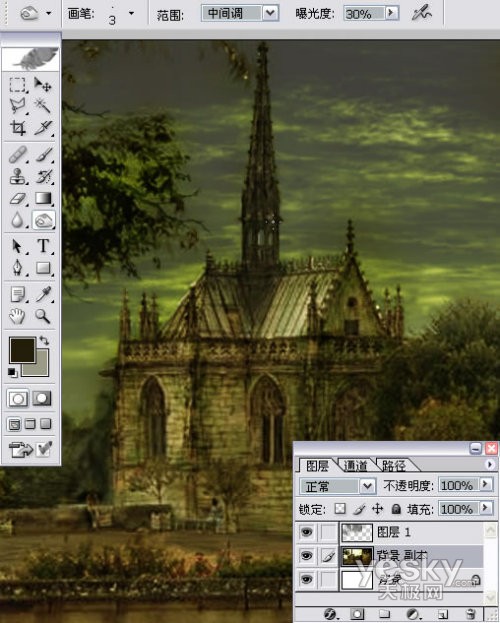Select the Gradient tool

[x=43, y=198]
